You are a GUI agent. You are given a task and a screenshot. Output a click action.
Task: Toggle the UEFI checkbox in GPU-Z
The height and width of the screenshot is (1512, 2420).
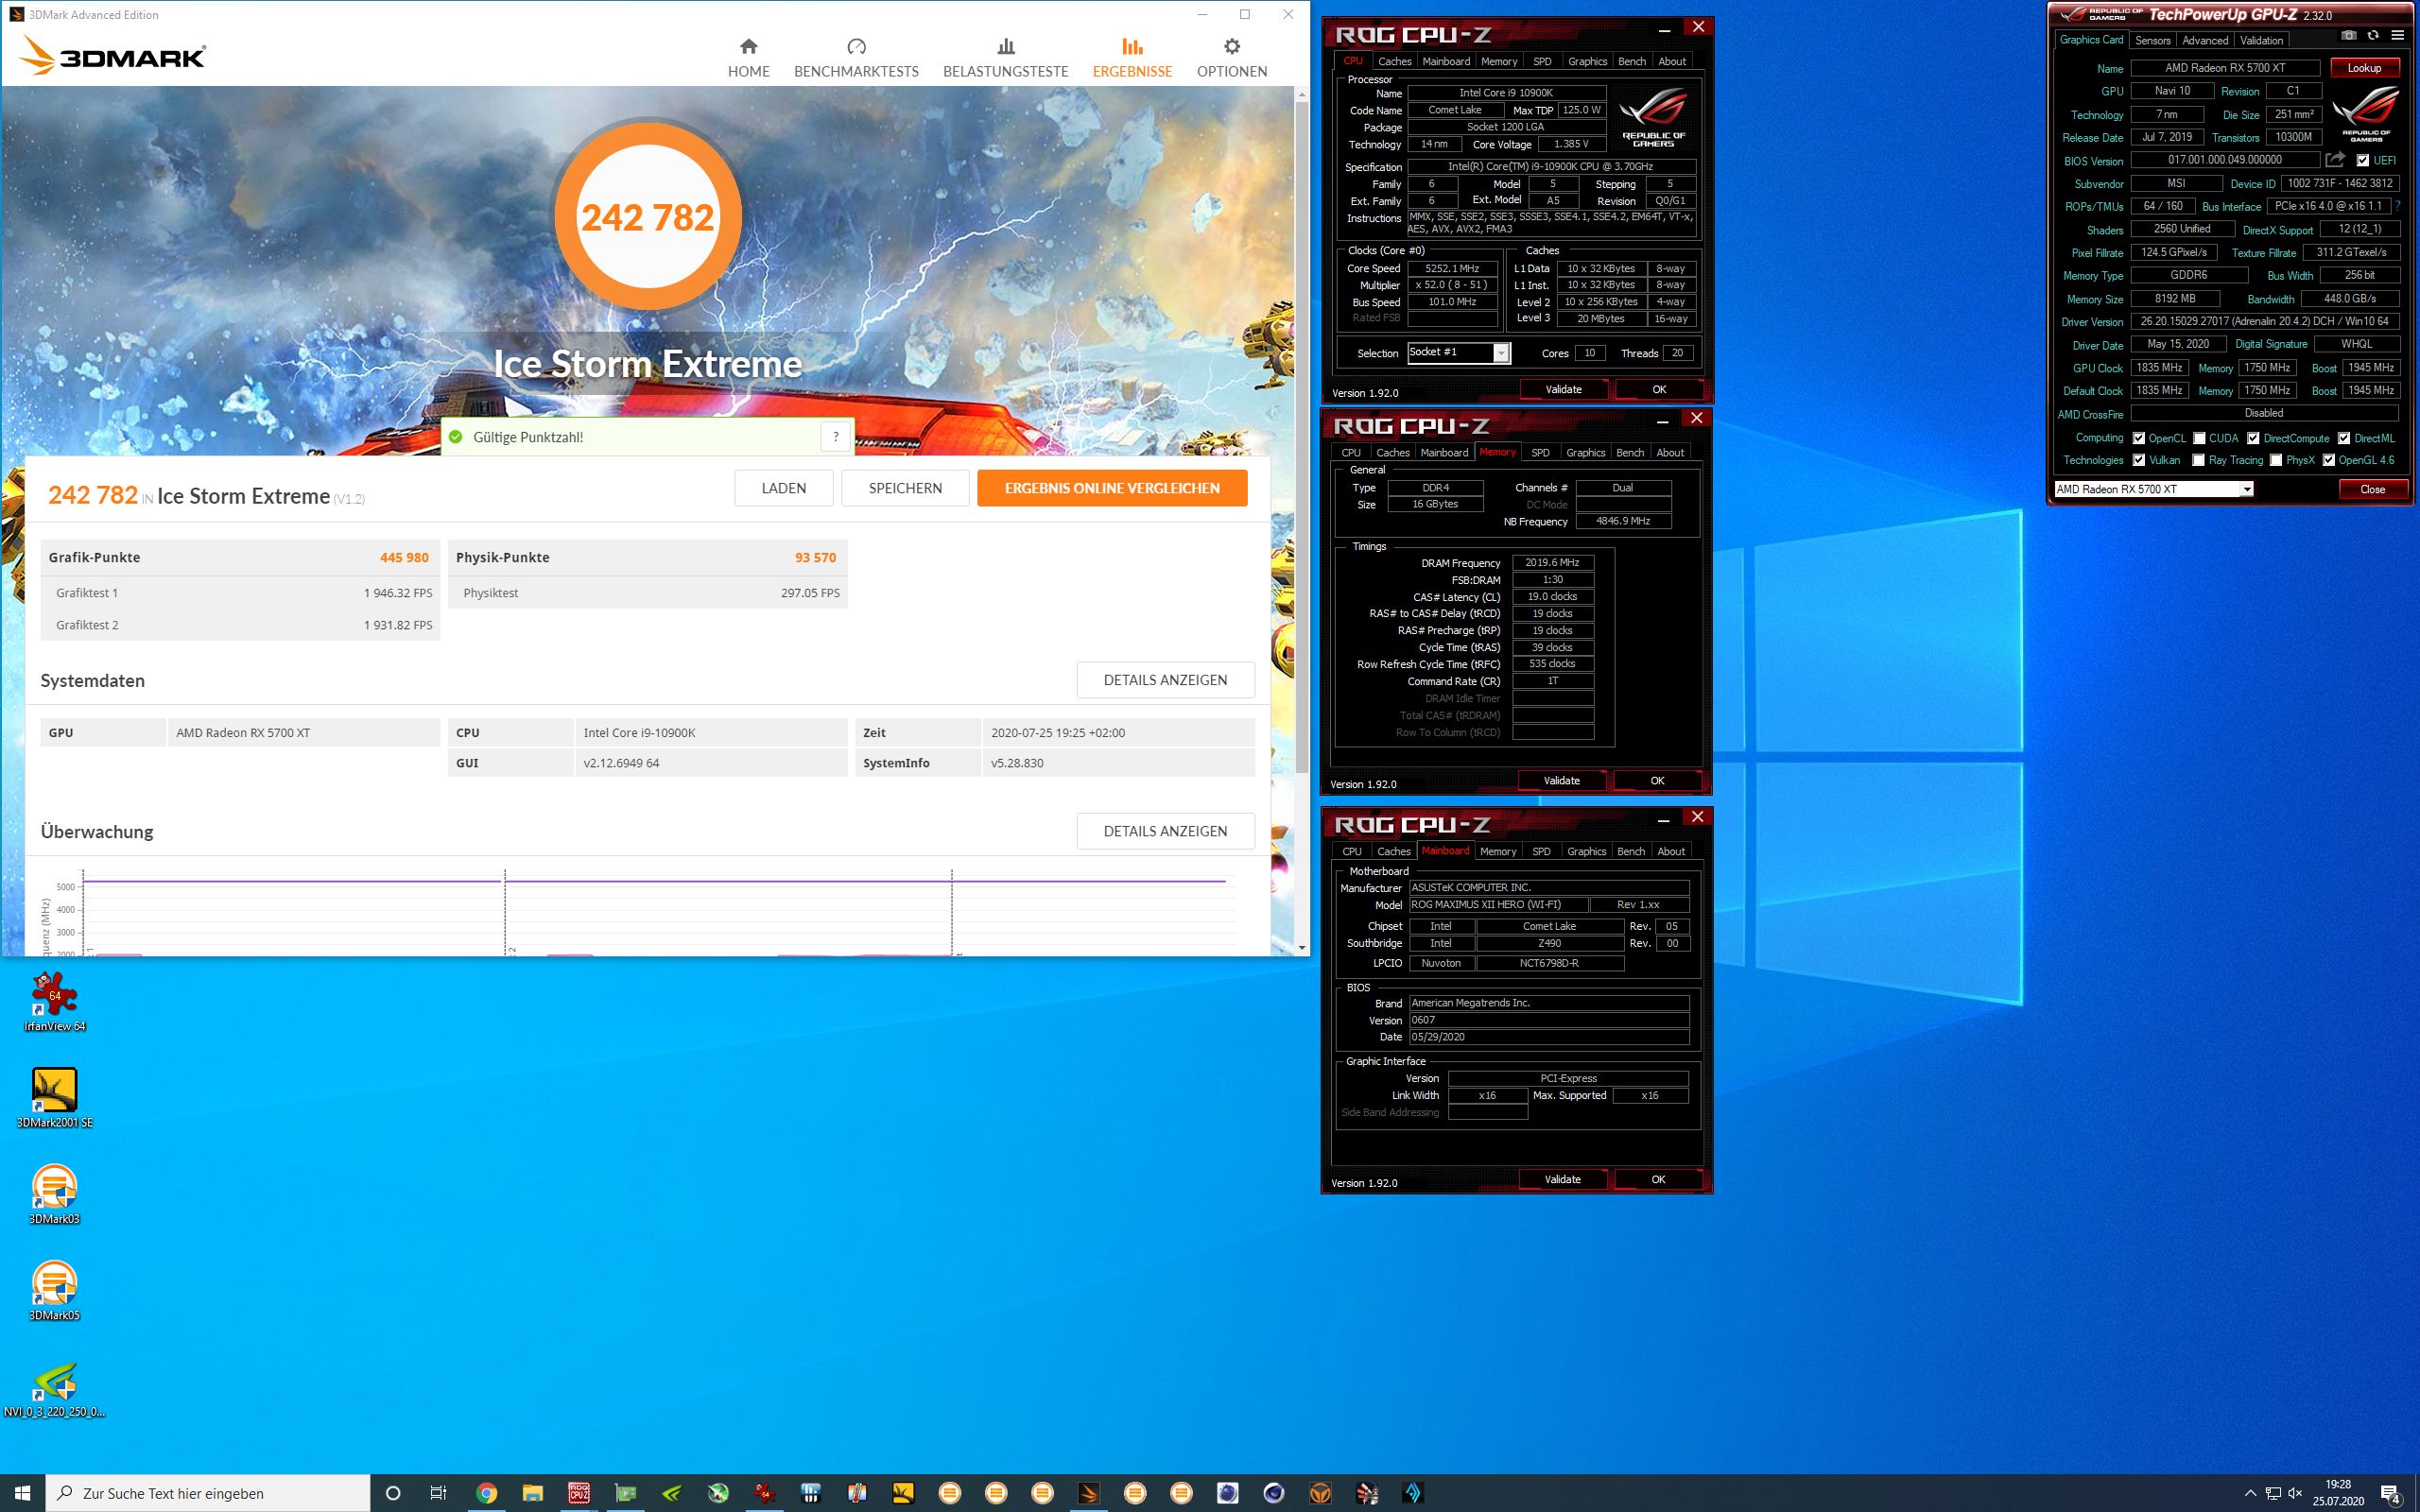click(2363, 160)
